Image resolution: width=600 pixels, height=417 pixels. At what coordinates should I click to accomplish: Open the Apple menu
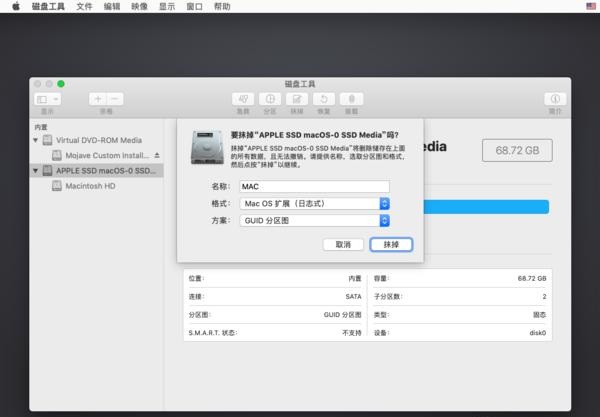pyautogui.click(x=16, y=6)
